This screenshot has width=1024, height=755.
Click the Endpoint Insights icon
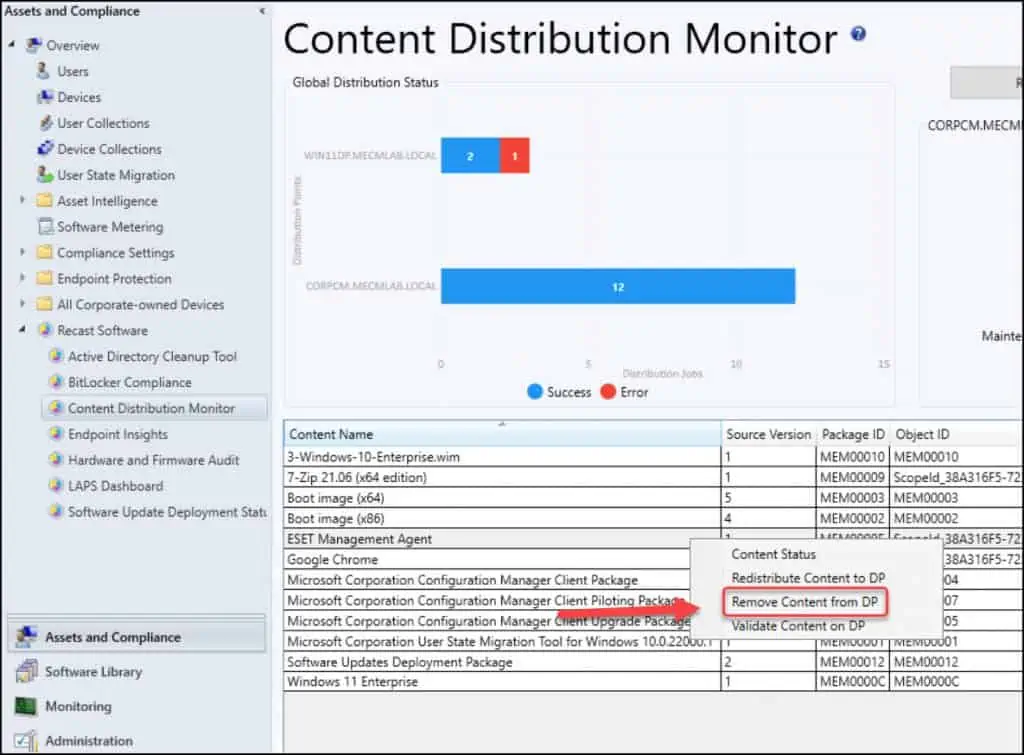[x=56, y=434]
